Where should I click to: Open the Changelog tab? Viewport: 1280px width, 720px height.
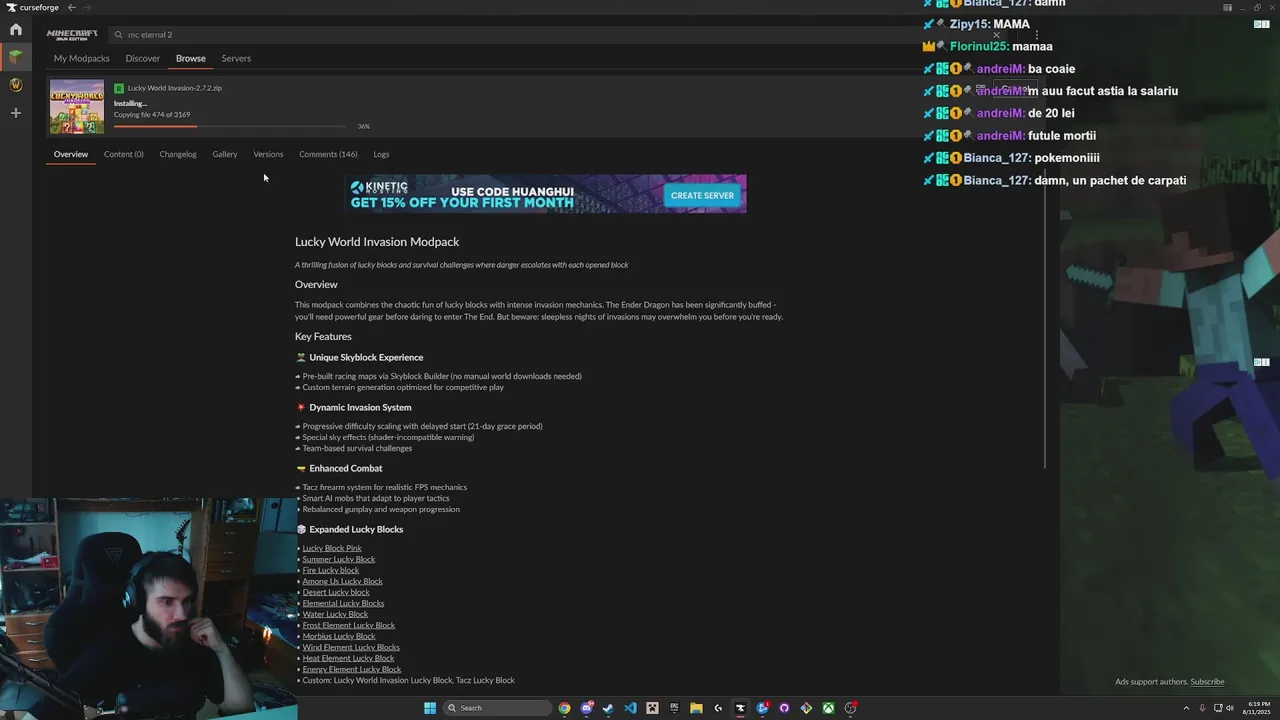[x=178, y=154]
